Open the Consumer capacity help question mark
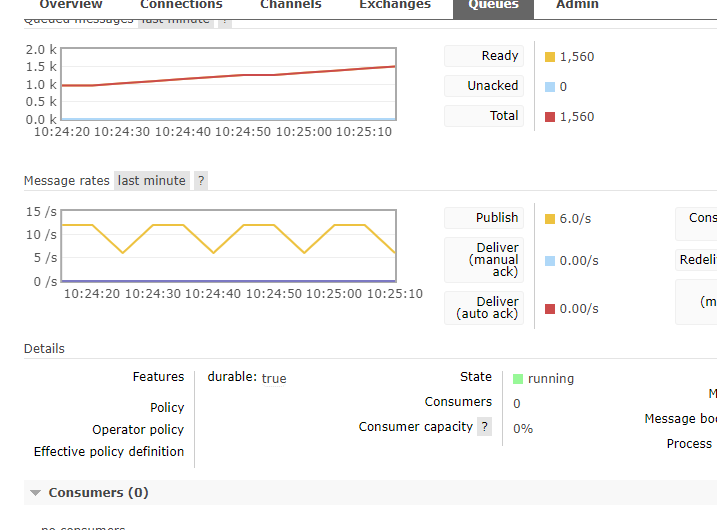This screenshot has width=717, height=530. point(484,427)
